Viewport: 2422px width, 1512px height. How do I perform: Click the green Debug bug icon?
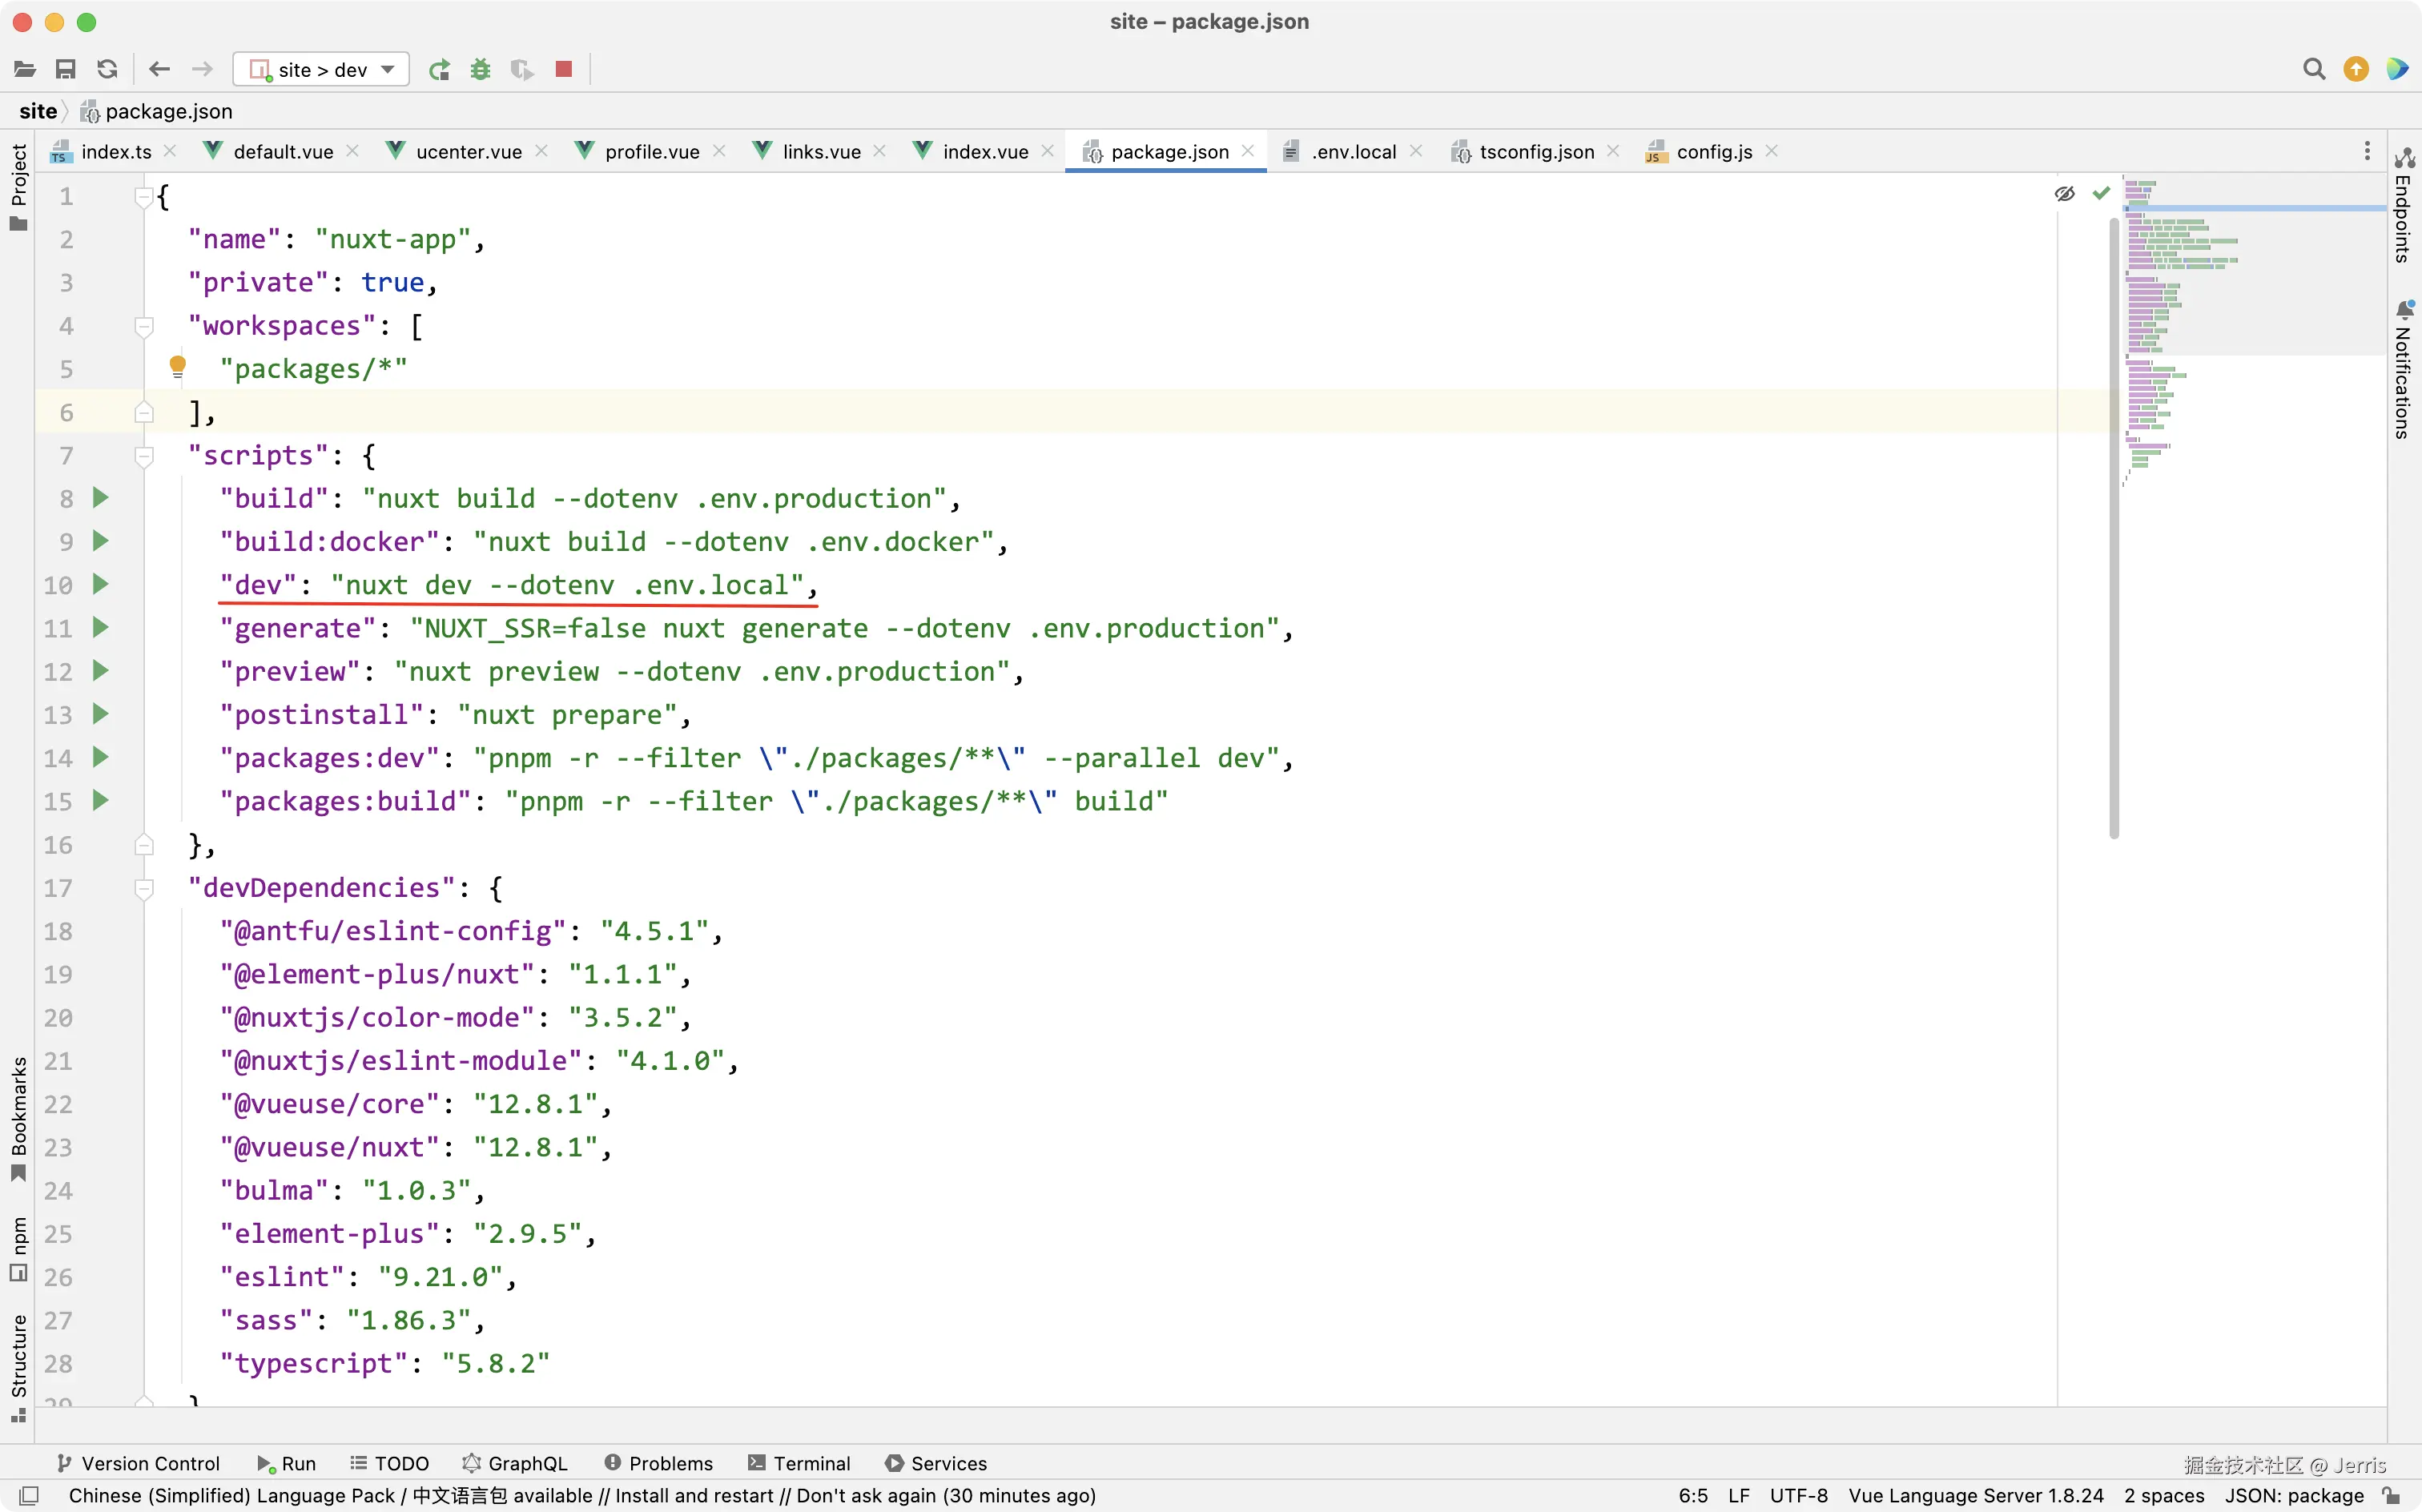(481, 69)
